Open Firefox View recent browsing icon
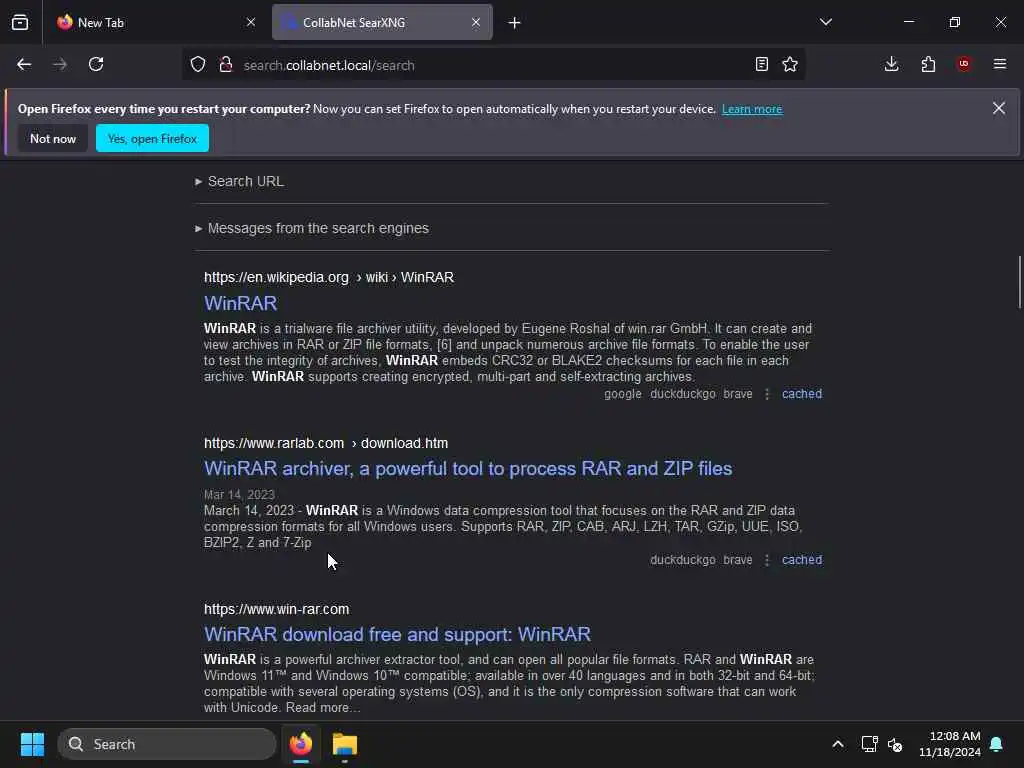 point(20,22)
